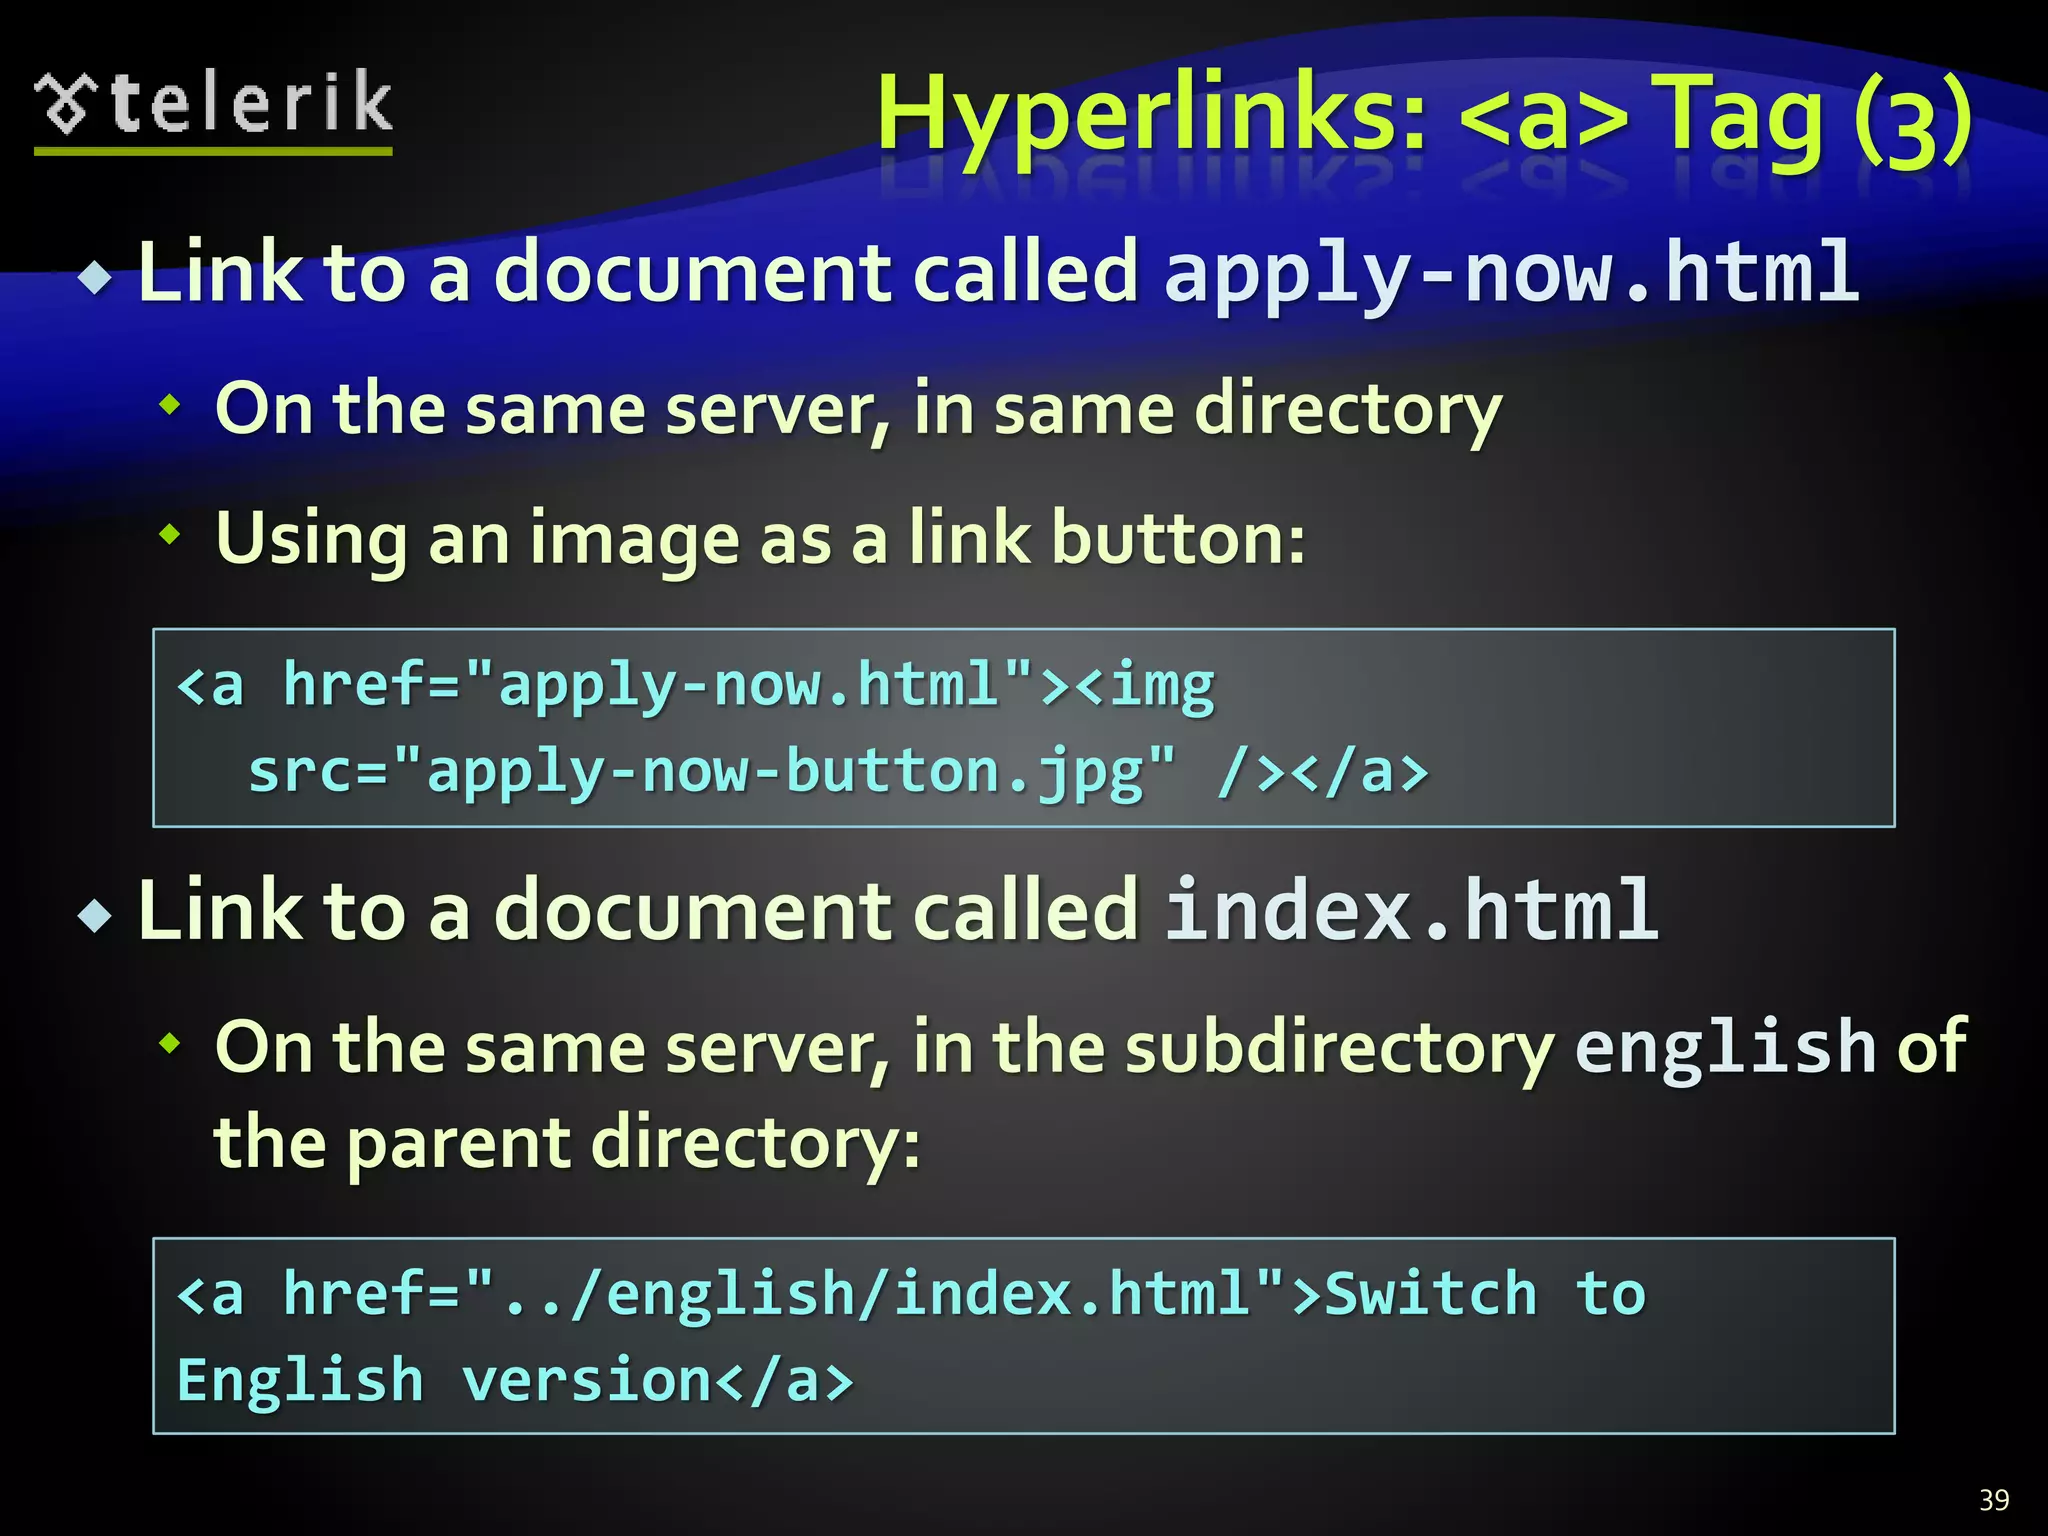The width and height of the screenshot is (2048, 1536).
Task: Click the first code line with href="apply-now.html"
Action: click(695, 685)
